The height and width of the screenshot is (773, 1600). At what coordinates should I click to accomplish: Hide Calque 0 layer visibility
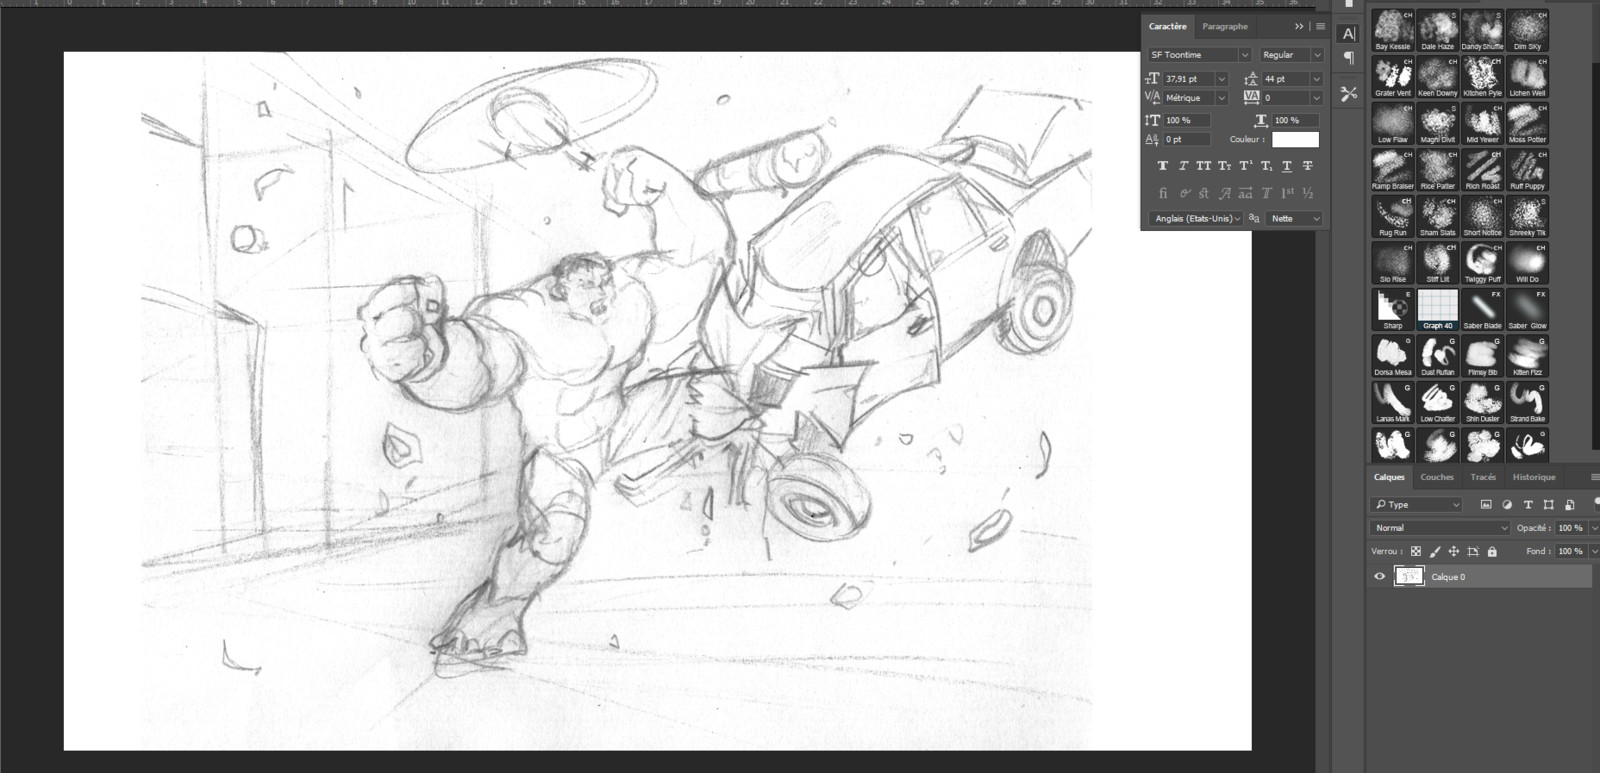click(1380, 577)
